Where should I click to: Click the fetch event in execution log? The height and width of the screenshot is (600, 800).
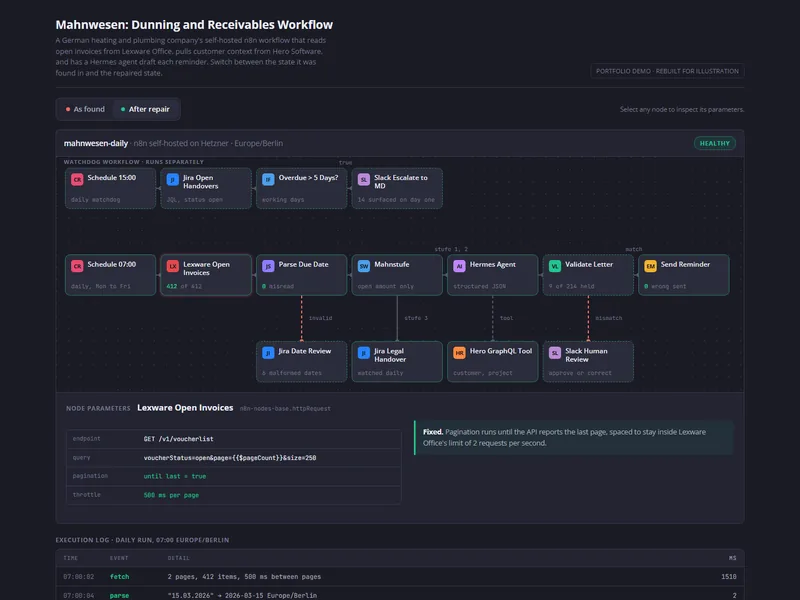(119, 577)
